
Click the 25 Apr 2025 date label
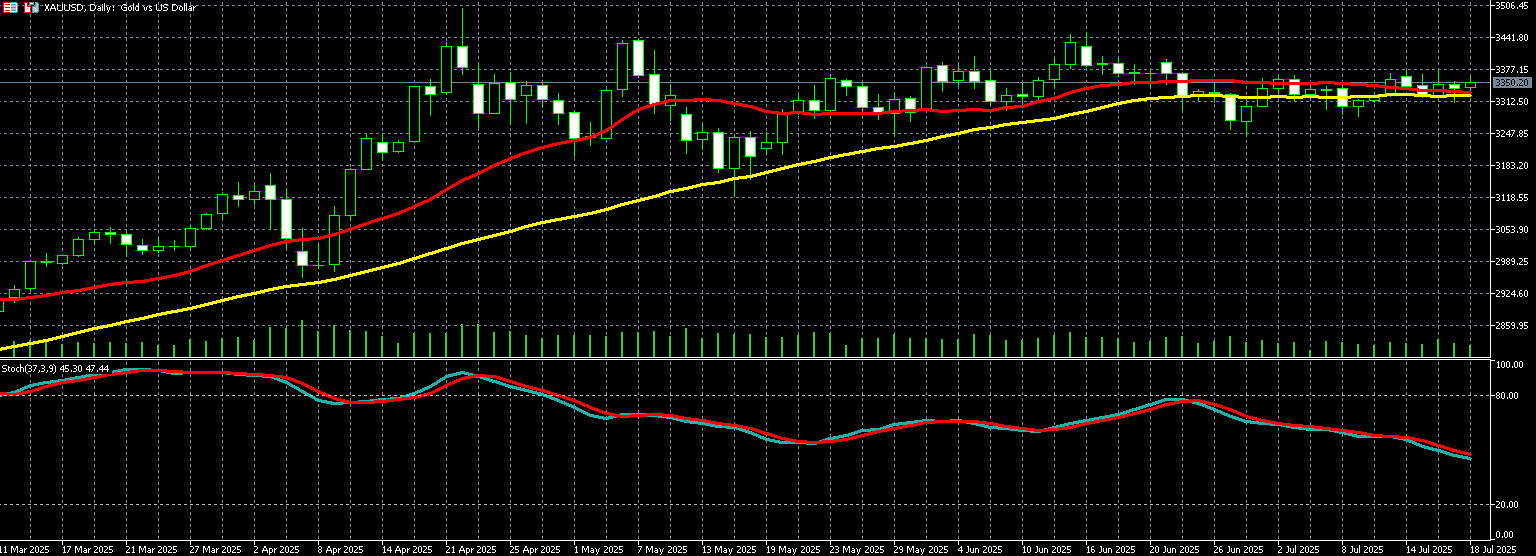(535, 550)
